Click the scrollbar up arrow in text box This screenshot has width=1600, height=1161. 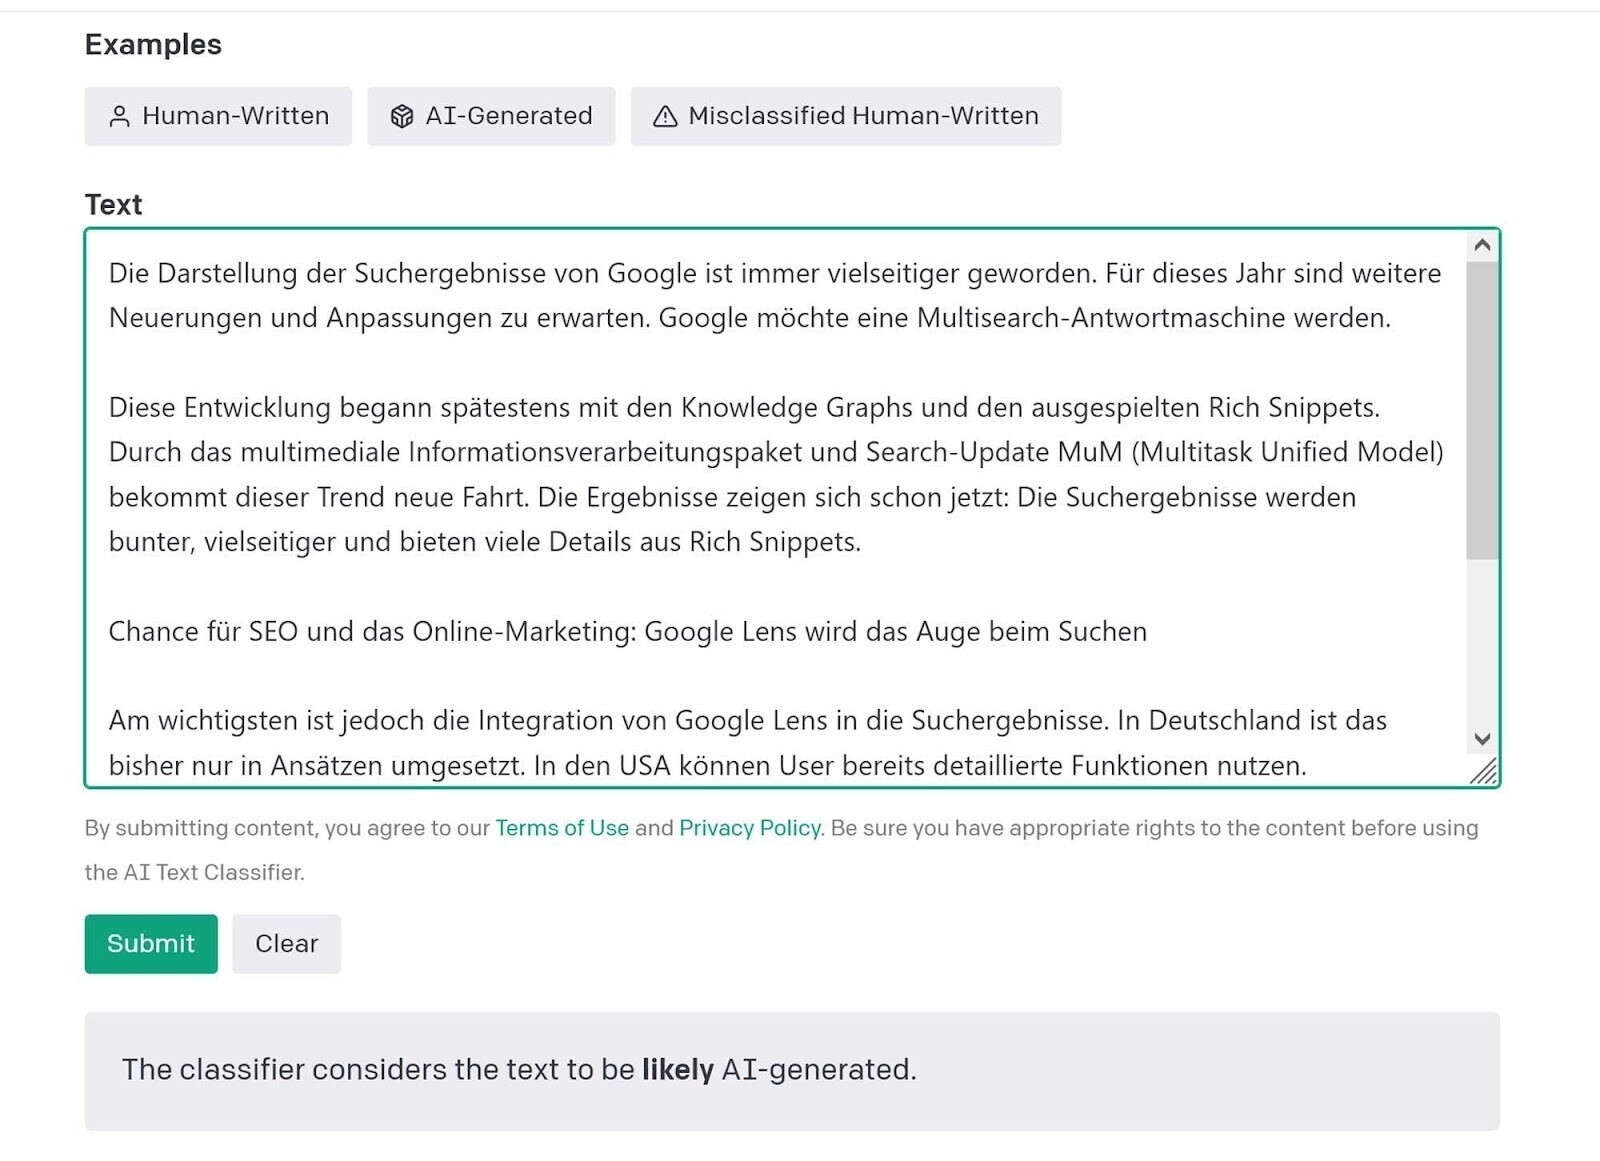tap(1482, 245)
